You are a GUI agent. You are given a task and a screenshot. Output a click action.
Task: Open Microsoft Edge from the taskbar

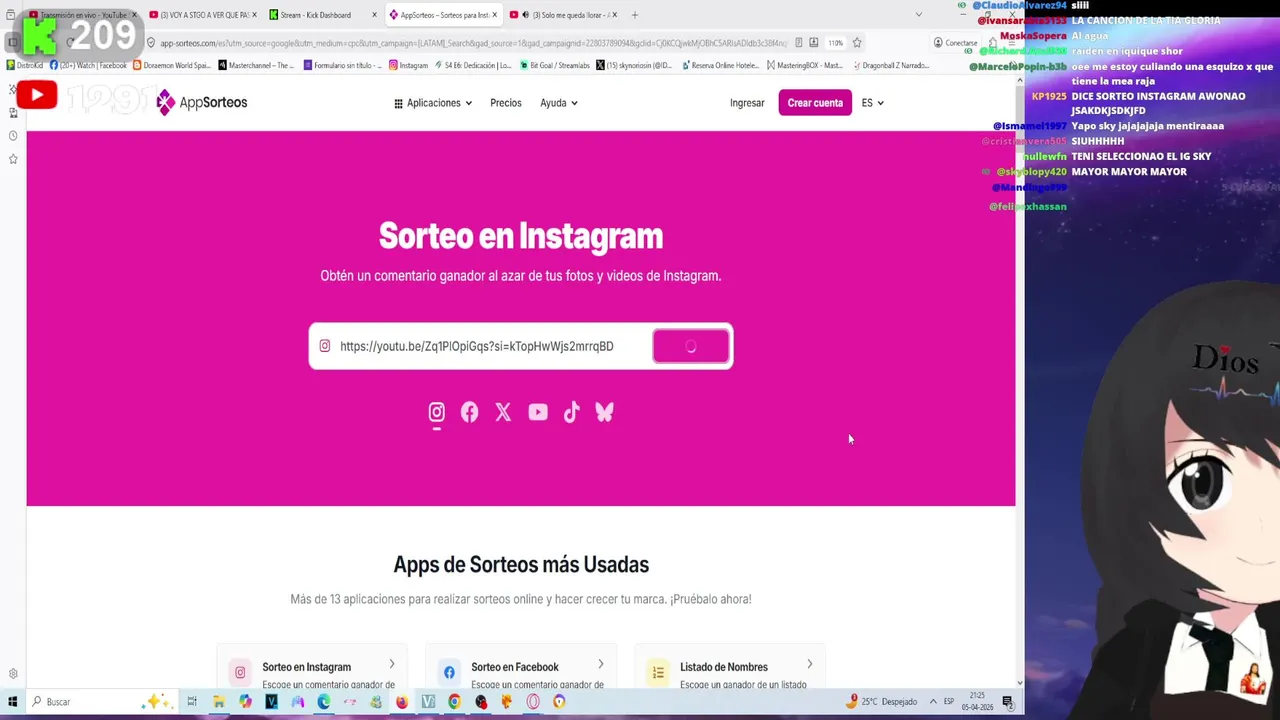click(x=324, y=702)
